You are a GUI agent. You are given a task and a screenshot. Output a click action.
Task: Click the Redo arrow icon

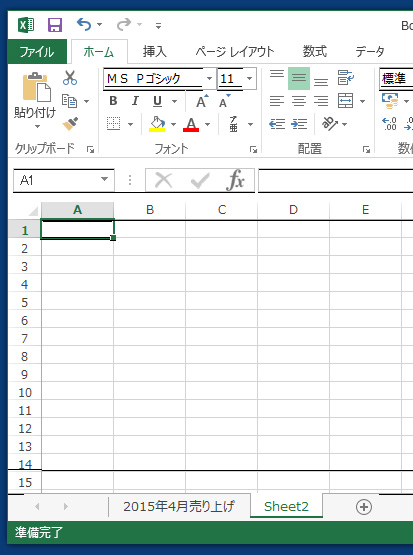[124, 24]
